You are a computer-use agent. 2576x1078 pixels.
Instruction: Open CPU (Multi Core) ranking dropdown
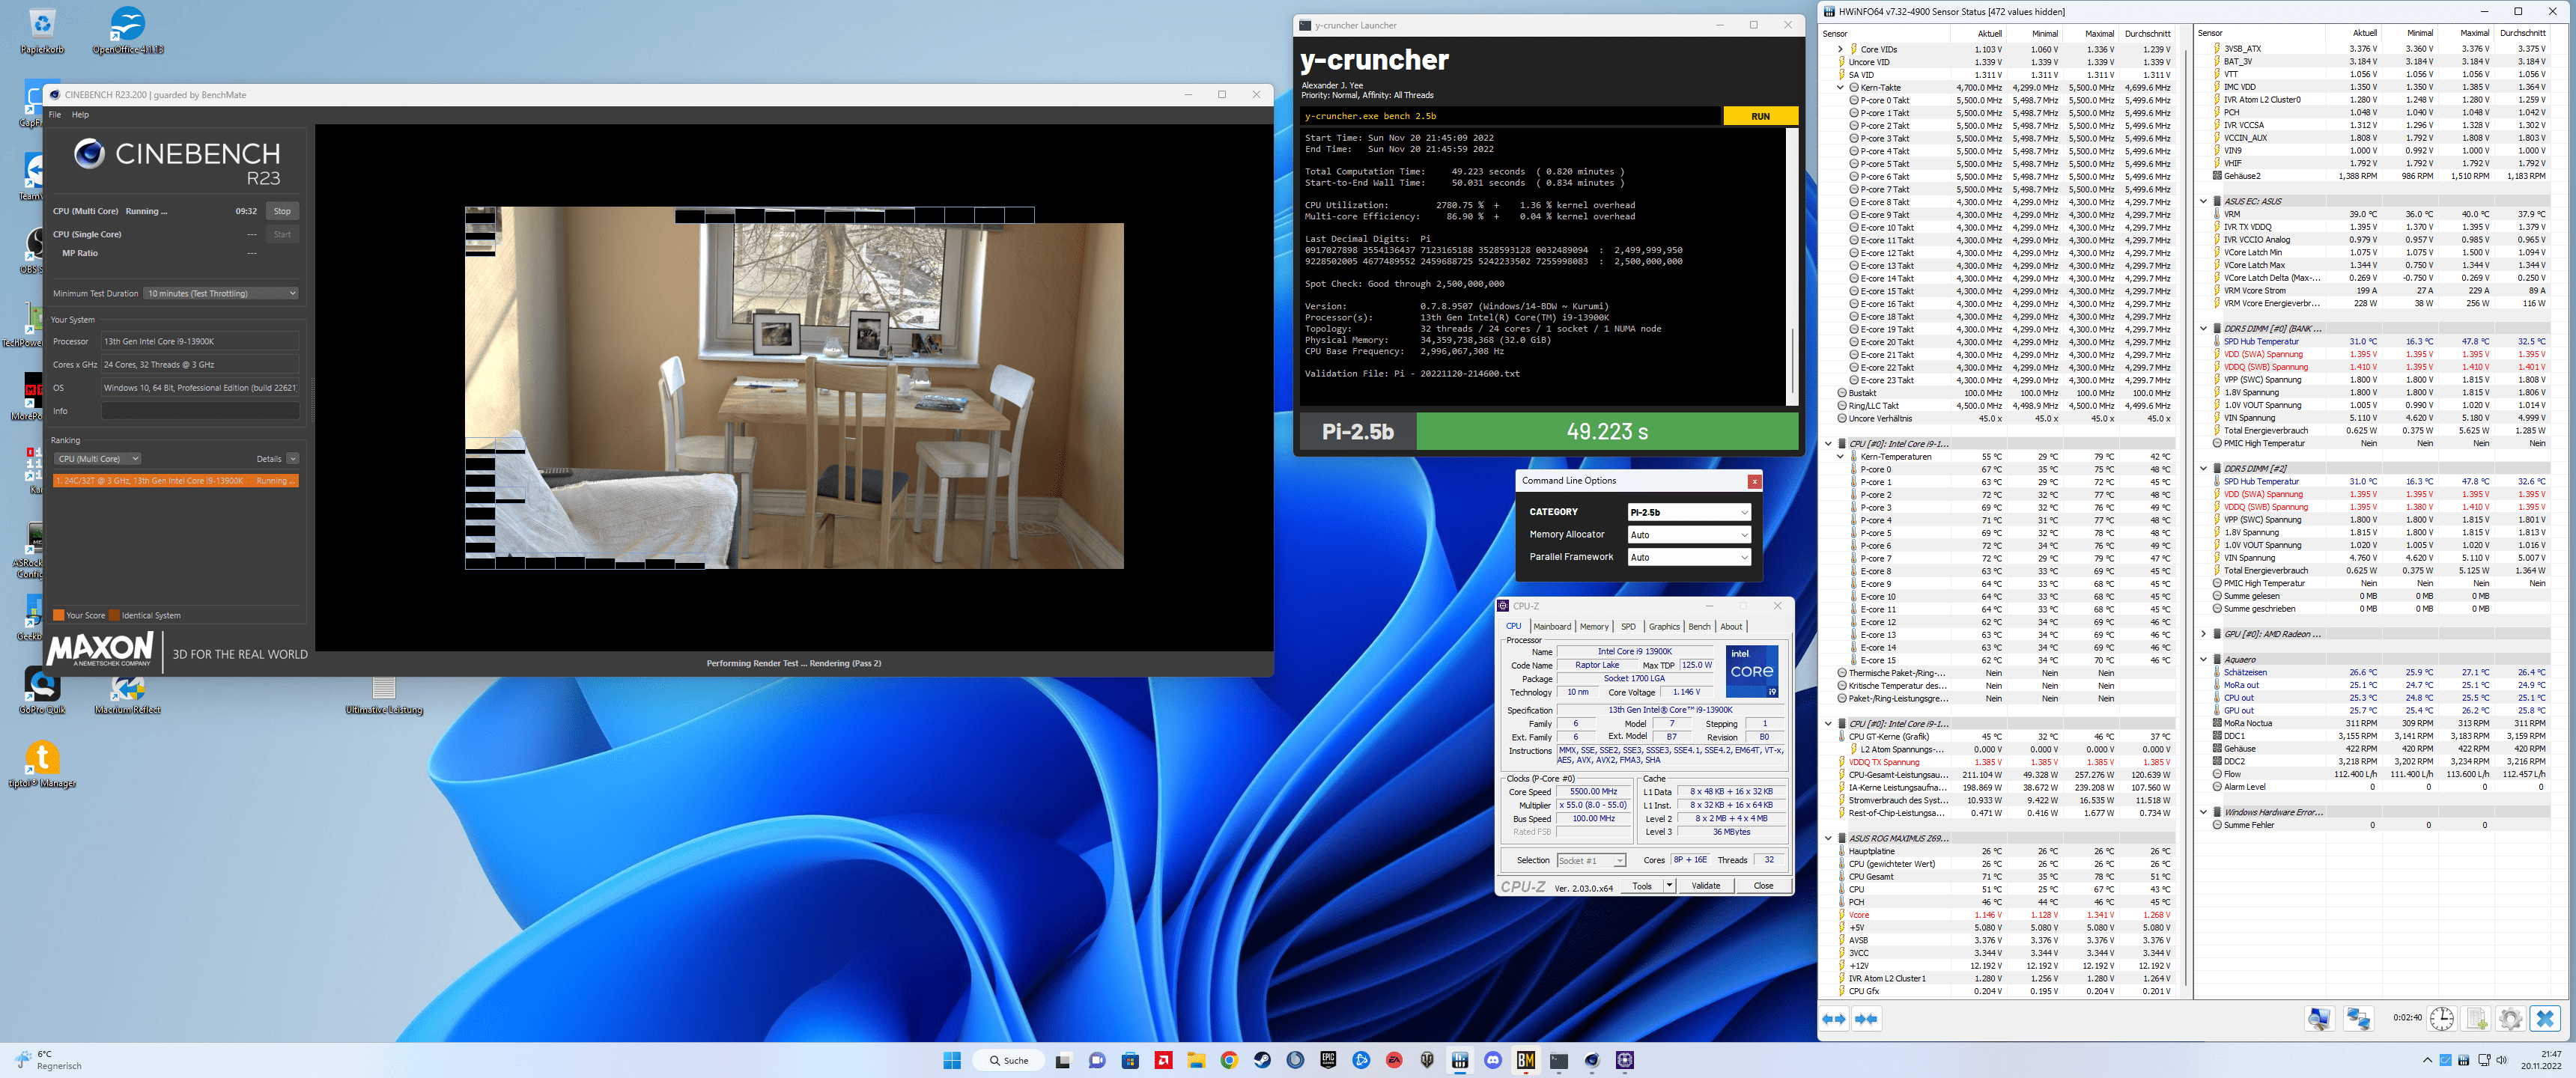97,459
